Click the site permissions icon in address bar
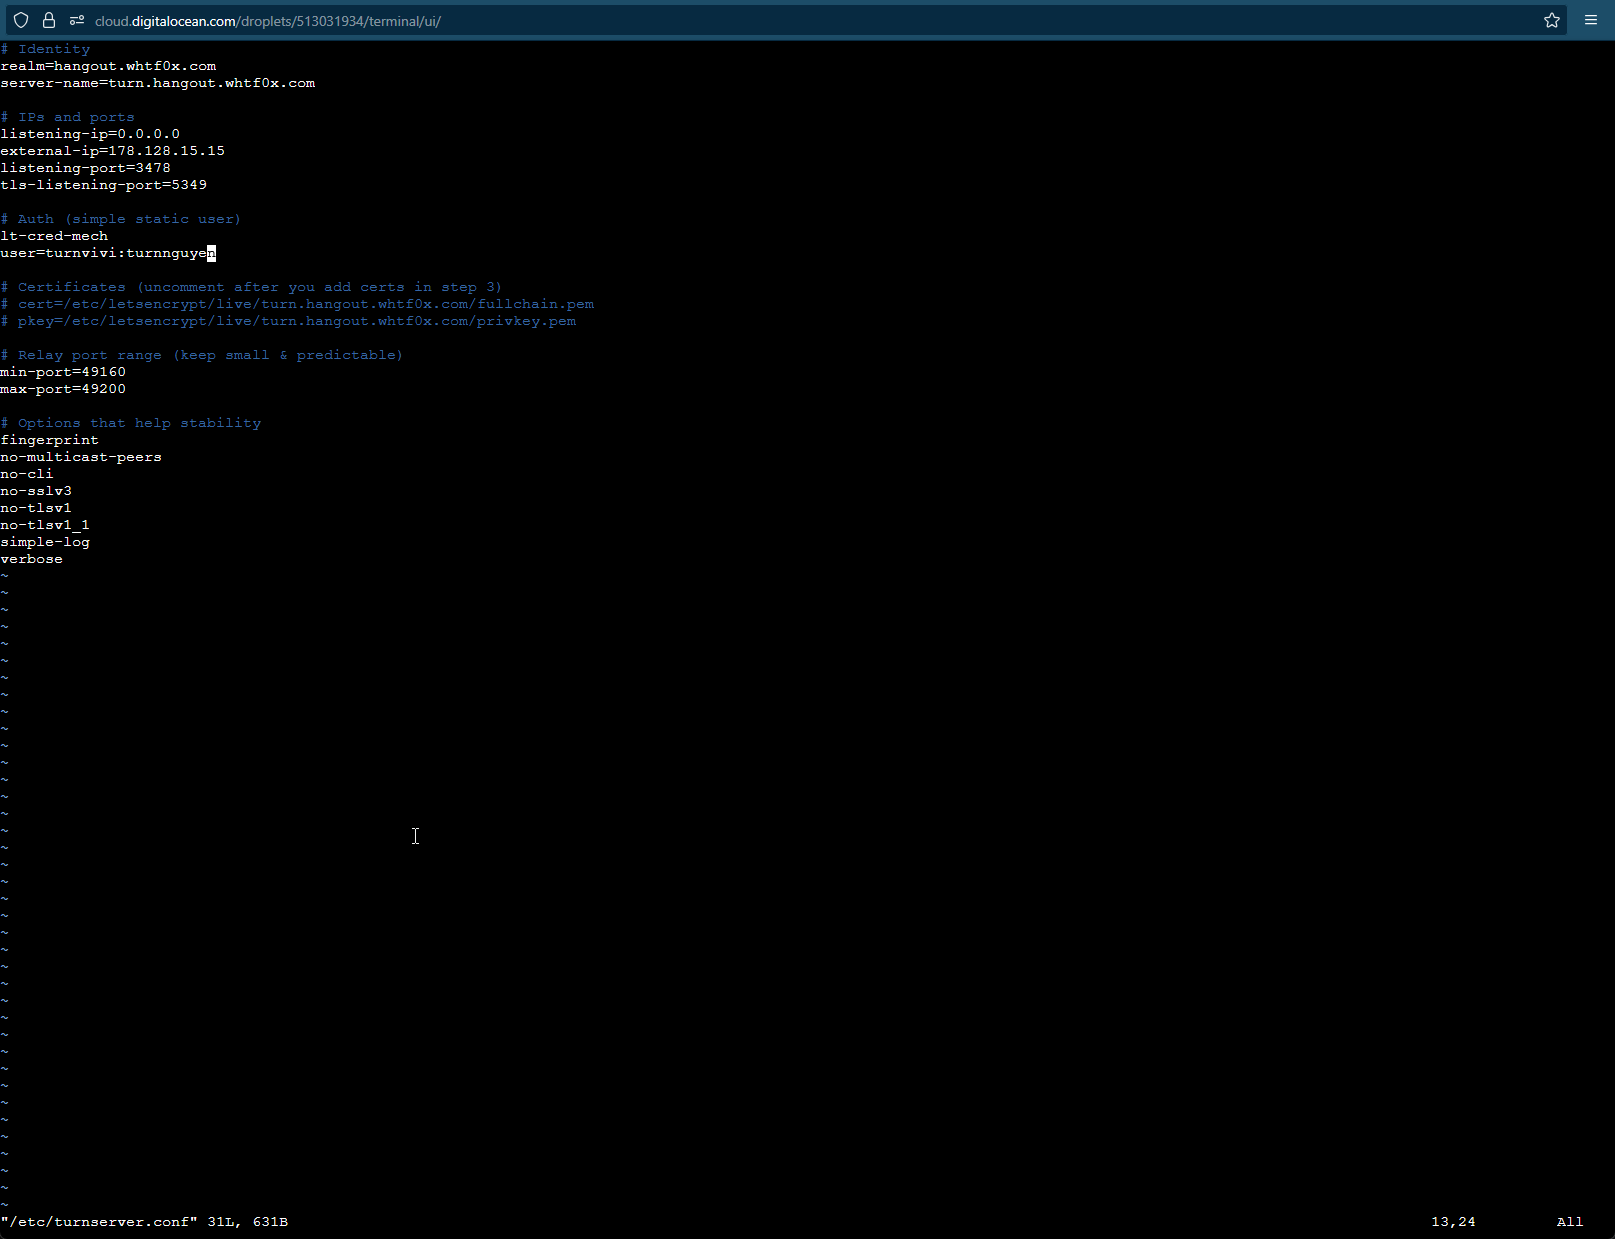The image size is (1615, 1239). tap(77, 20)
